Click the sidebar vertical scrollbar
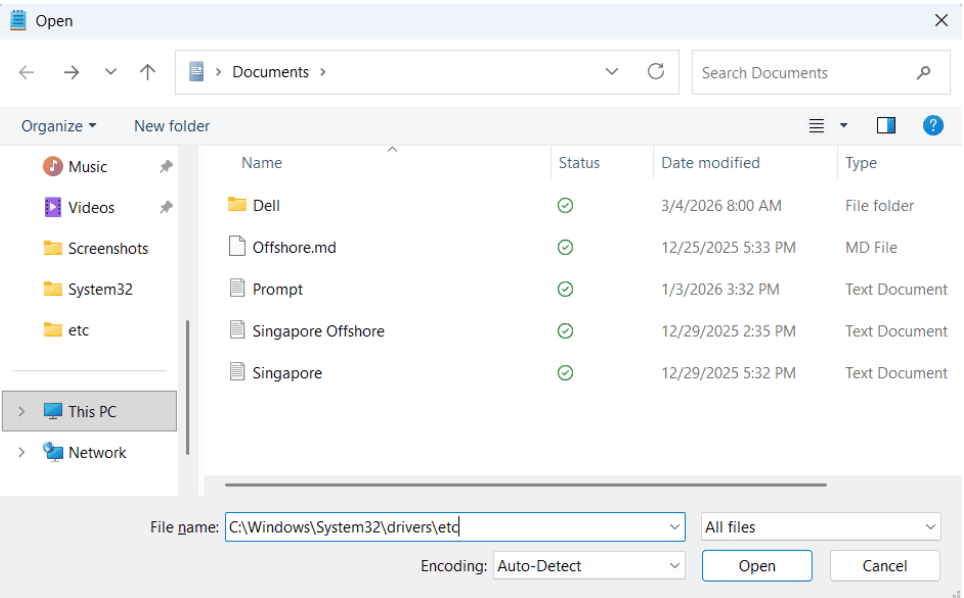The image size is (964, 598). pyautogui.click(x=187, y=387)
